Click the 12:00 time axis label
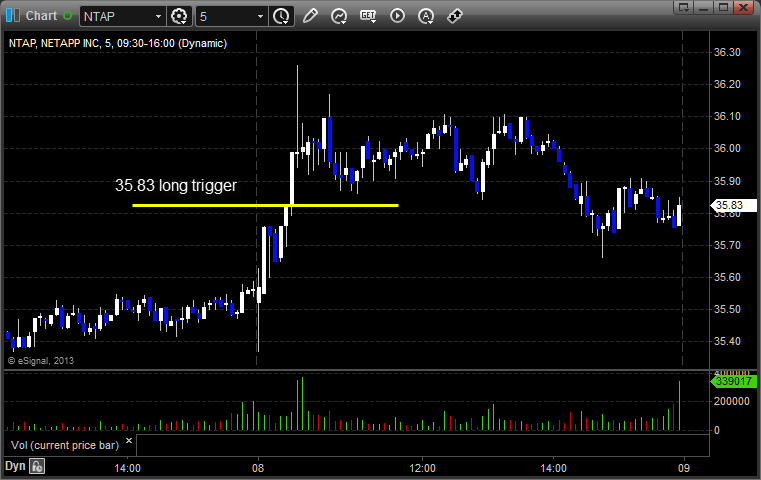The image size is (761, 480). coord(422,468)
